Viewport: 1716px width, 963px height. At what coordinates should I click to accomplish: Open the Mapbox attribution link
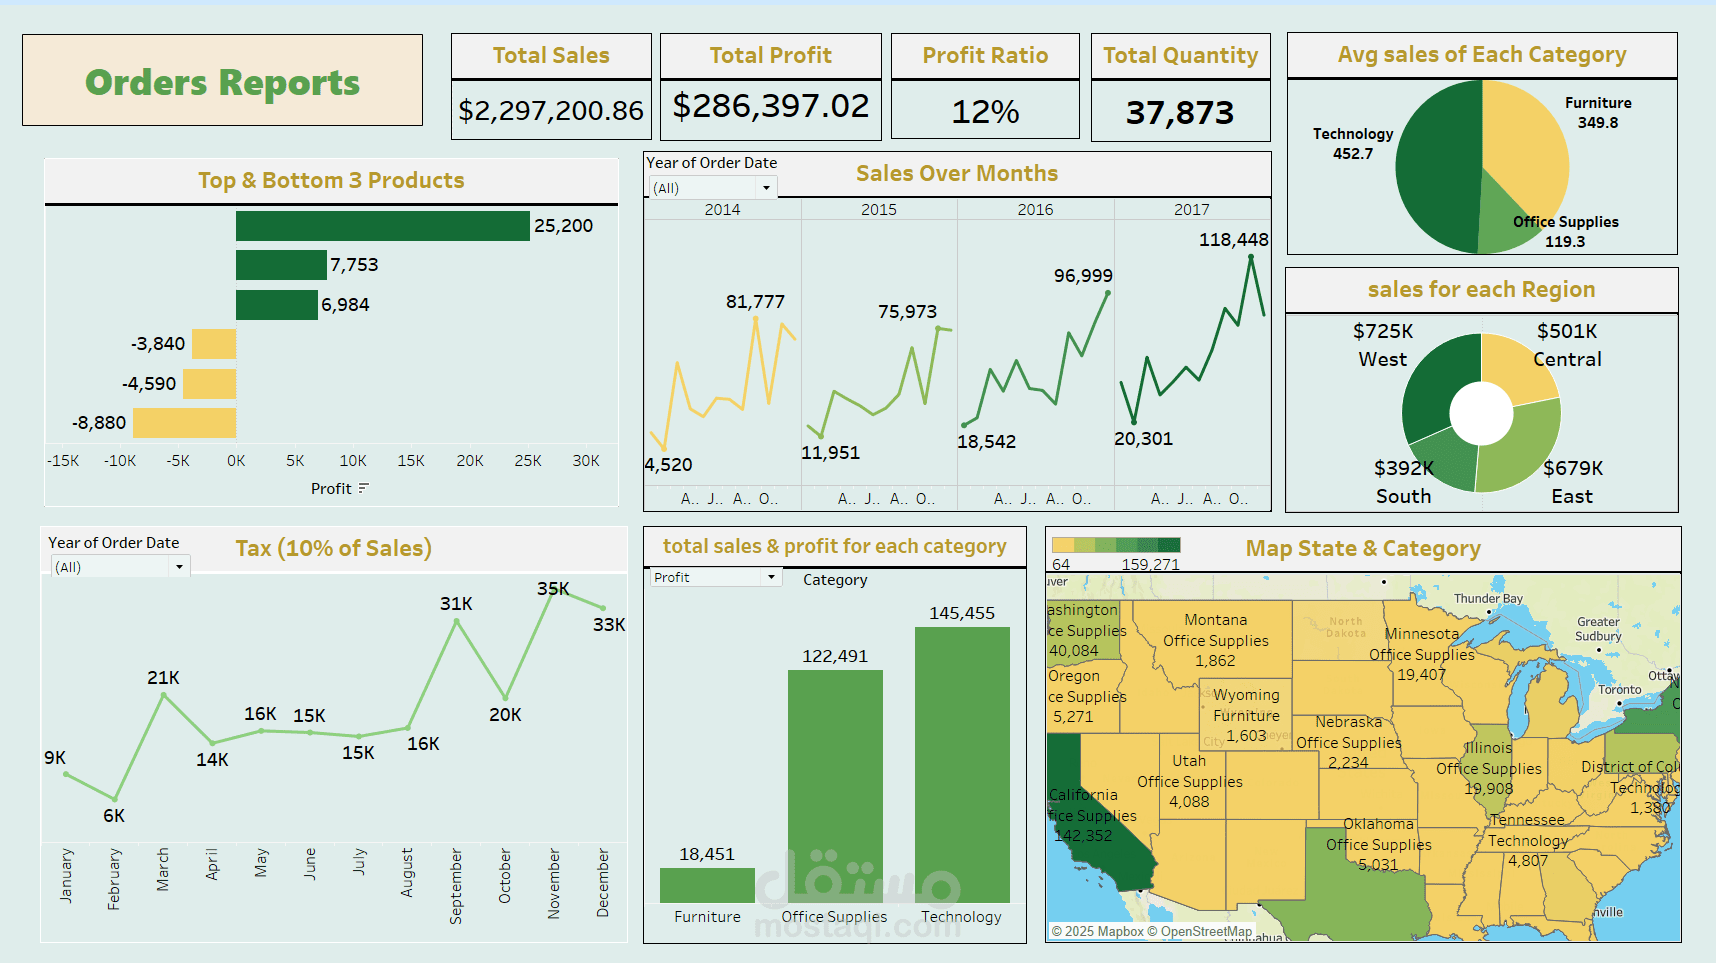pos(1097,931)
